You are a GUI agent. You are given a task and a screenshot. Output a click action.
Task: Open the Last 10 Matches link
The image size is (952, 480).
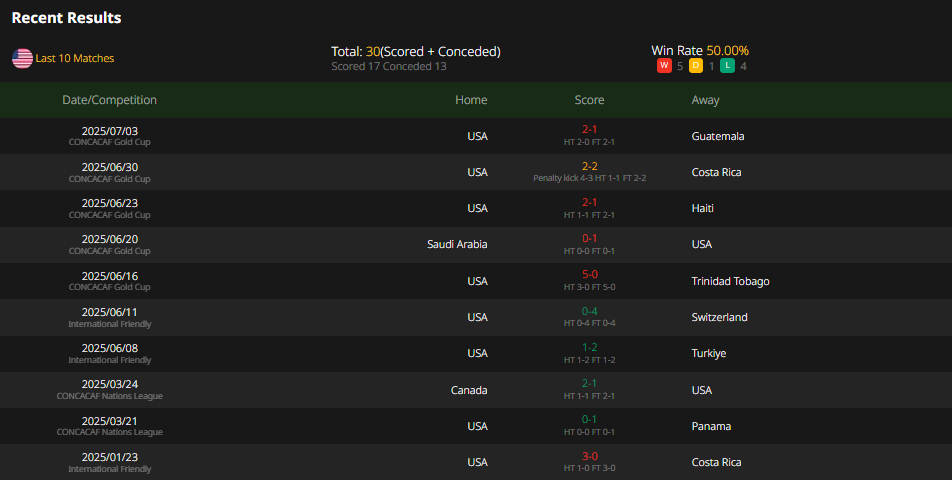pyautogui.click(x=75, y=58)
